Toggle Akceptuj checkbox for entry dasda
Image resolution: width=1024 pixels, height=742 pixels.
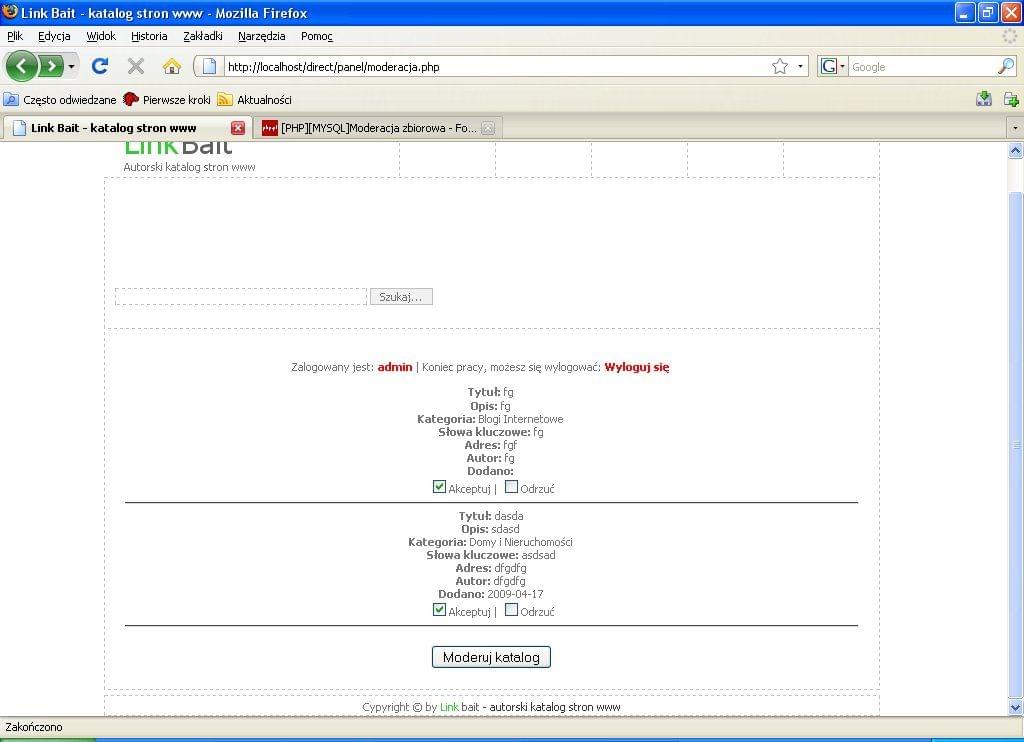[x=439, y=609]
